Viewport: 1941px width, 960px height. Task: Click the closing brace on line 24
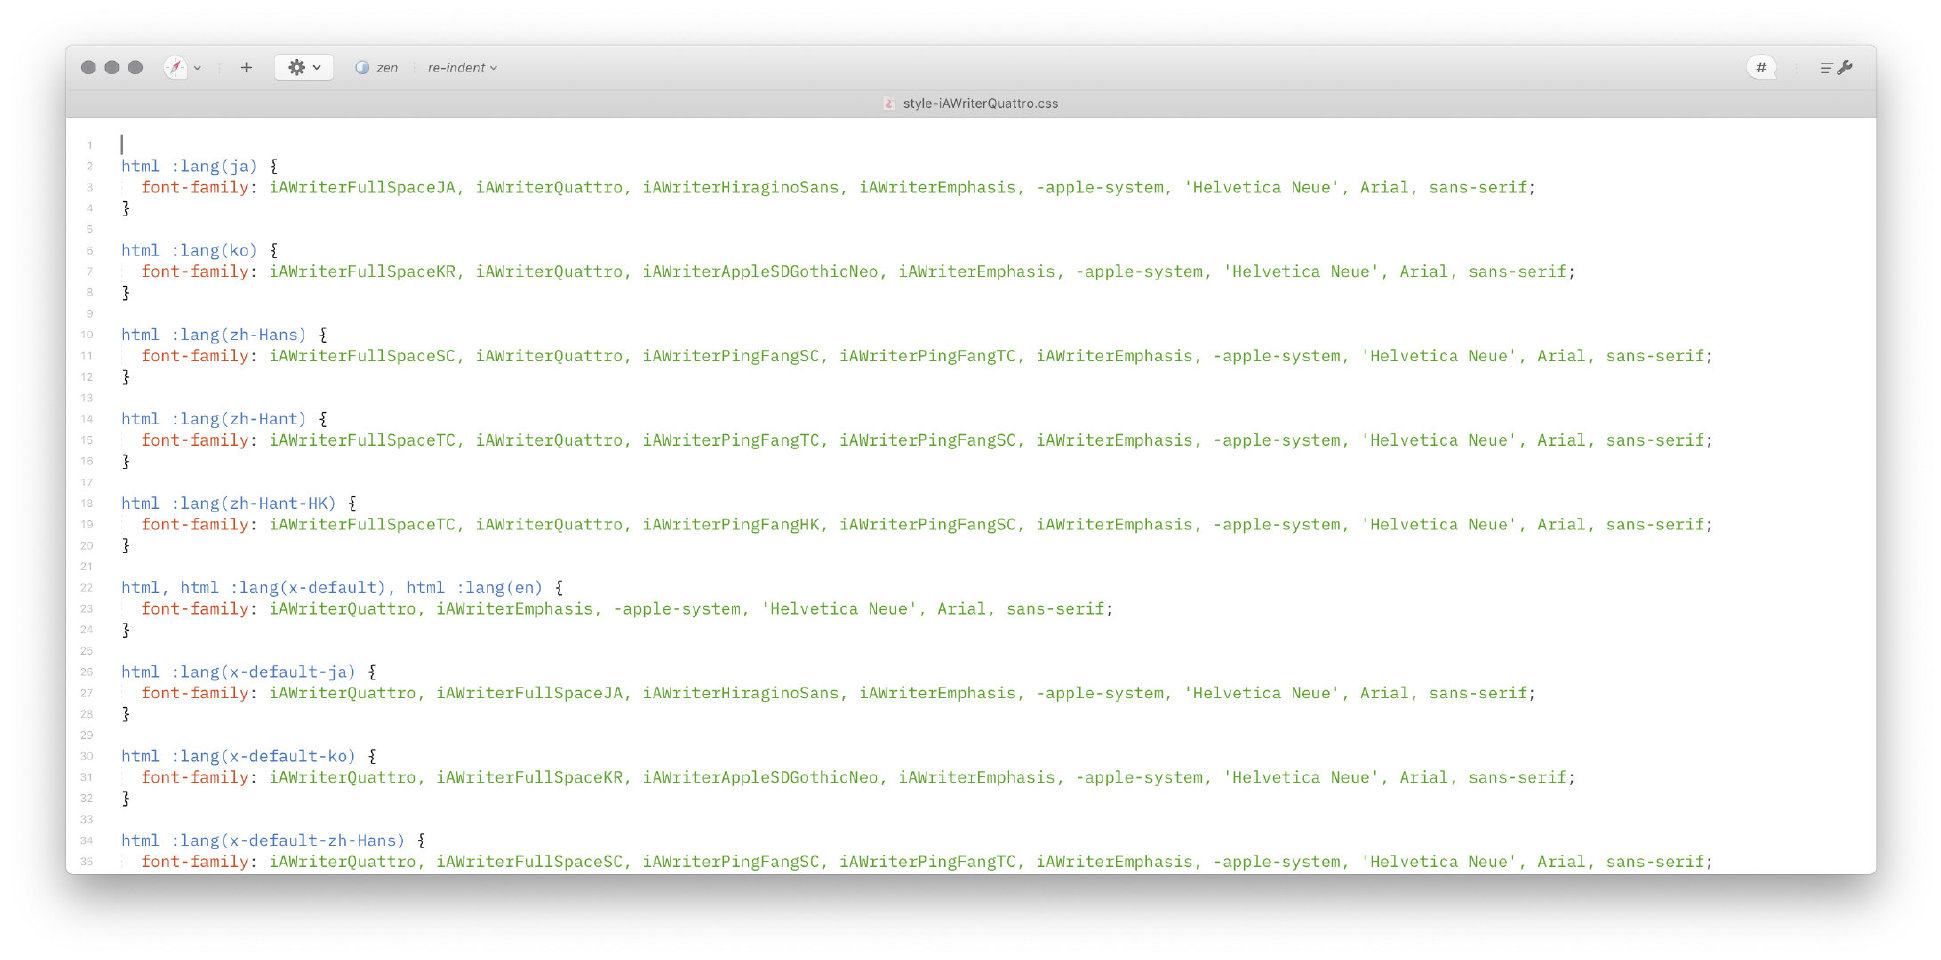126,630
